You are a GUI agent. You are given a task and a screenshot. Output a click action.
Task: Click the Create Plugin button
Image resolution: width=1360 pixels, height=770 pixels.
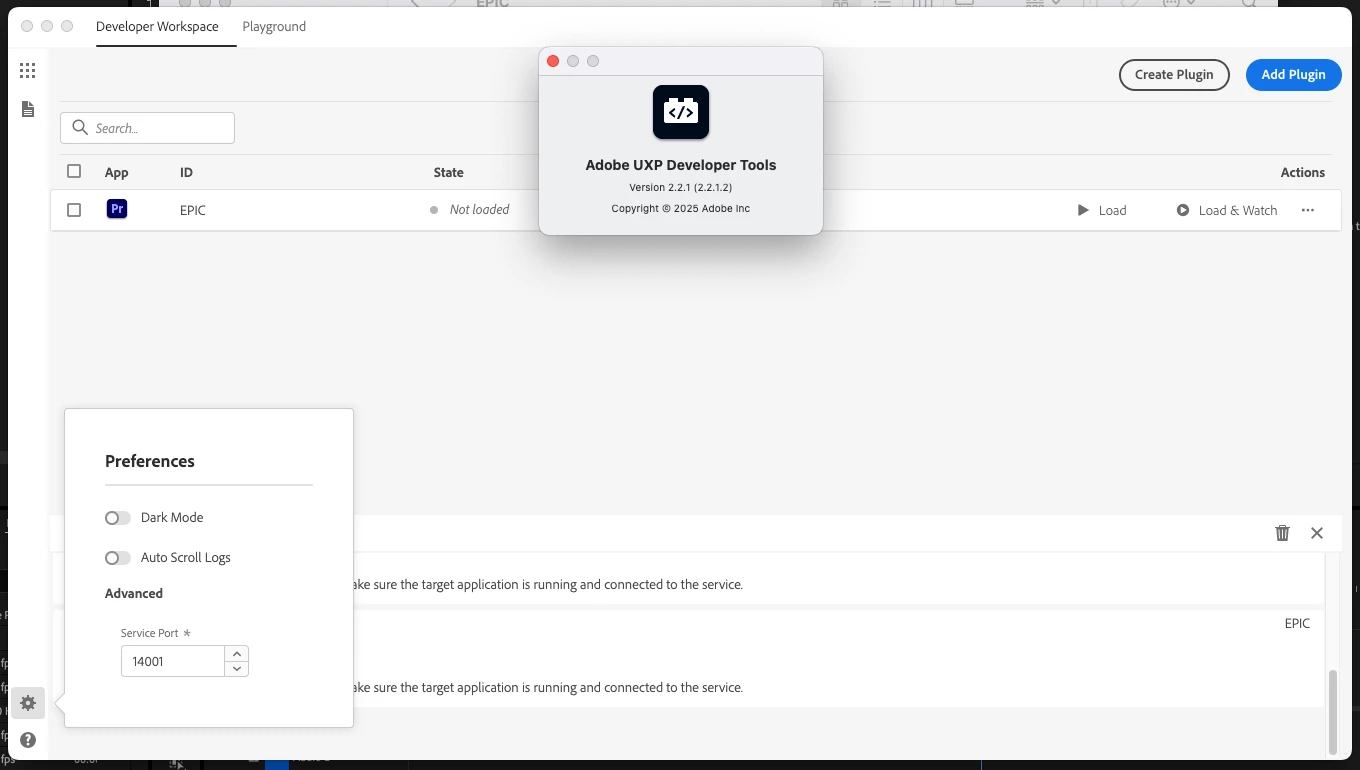pos(1174,74)
